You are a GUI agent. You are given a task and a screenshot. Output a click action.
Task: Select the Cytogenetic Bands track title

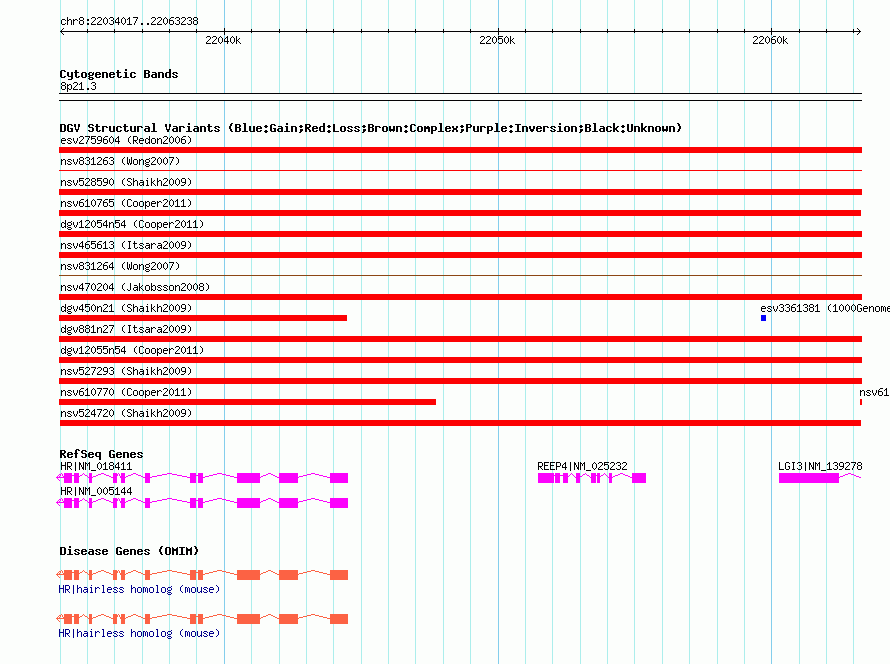(119, 74)
